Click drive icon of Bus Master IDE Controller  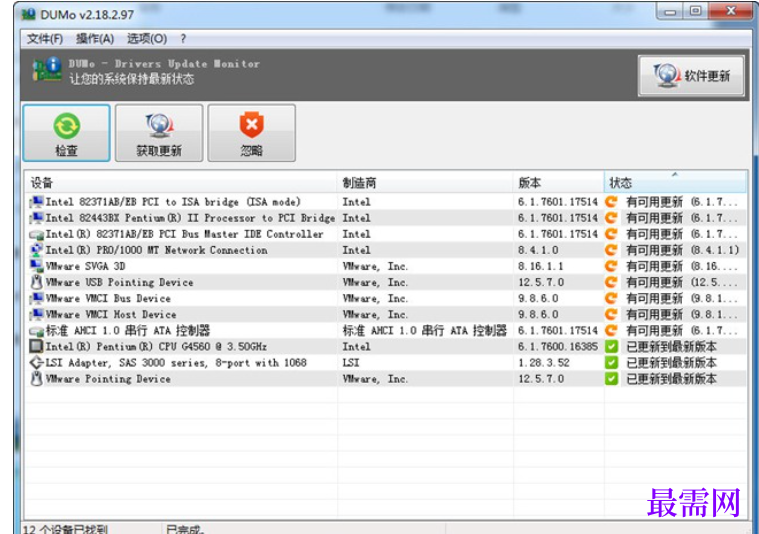[36, 234]
